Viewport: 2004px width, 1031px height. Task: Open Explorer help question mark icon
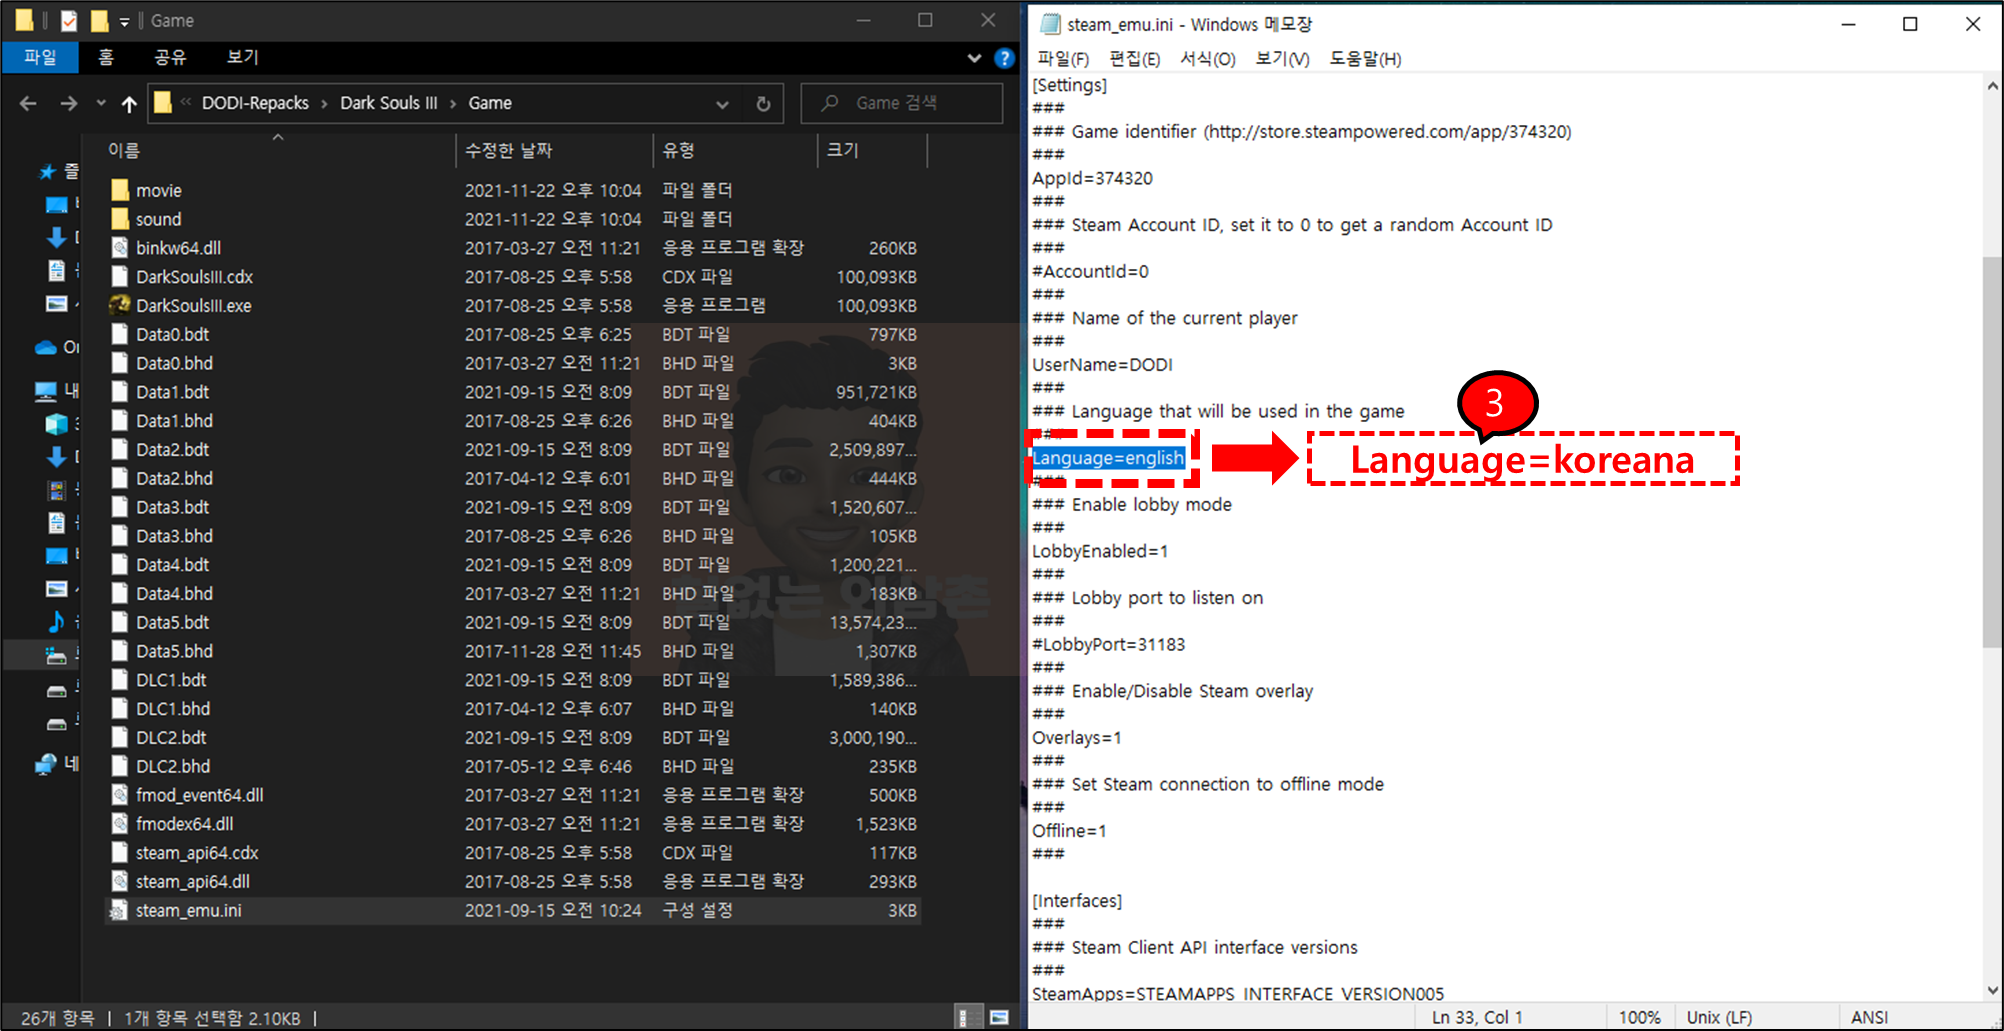coord(1004,58)
